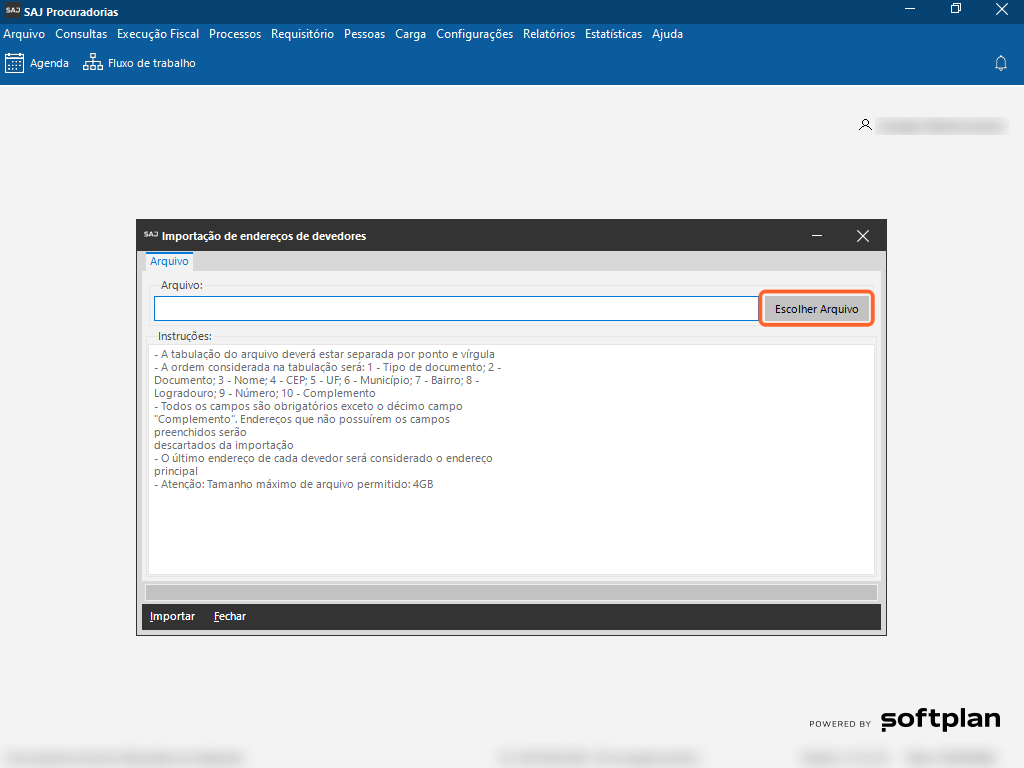The height and width of the screenshot is (768, 1024).
Task: Open the Consultas menu
Action: coord(81,34)
